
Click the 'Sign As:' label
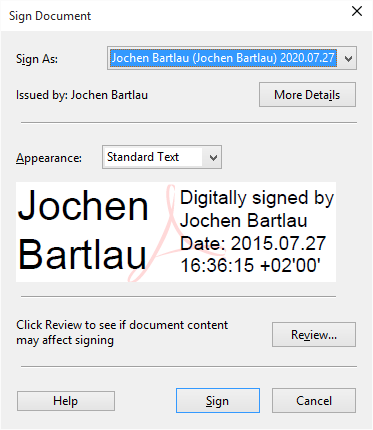(37, 59)
